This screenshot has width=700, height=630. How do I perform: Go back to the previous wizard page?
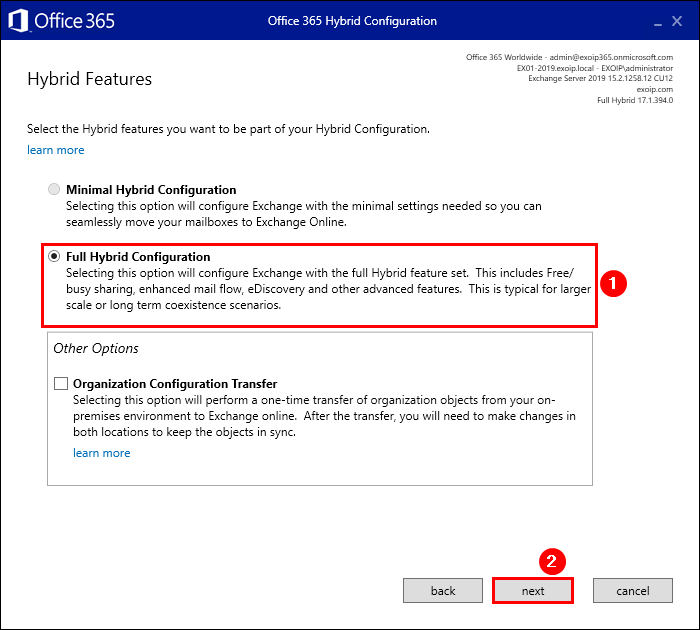tap(443, 591)
